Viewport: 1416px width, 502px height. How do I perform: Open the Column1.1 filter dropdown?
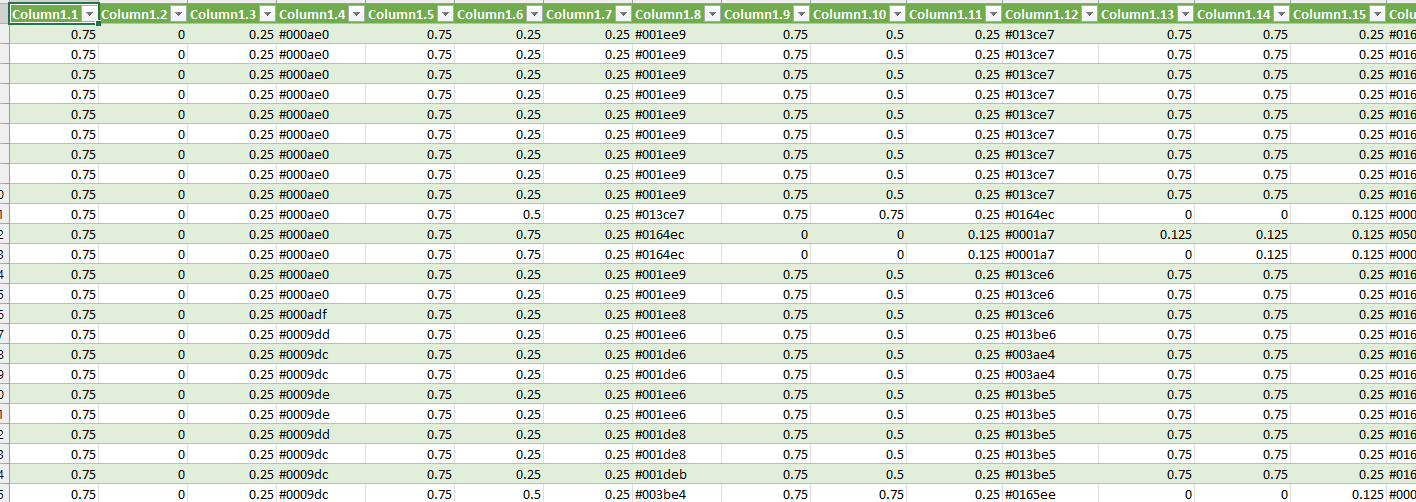pyautogui.click(x=90, y=14)
